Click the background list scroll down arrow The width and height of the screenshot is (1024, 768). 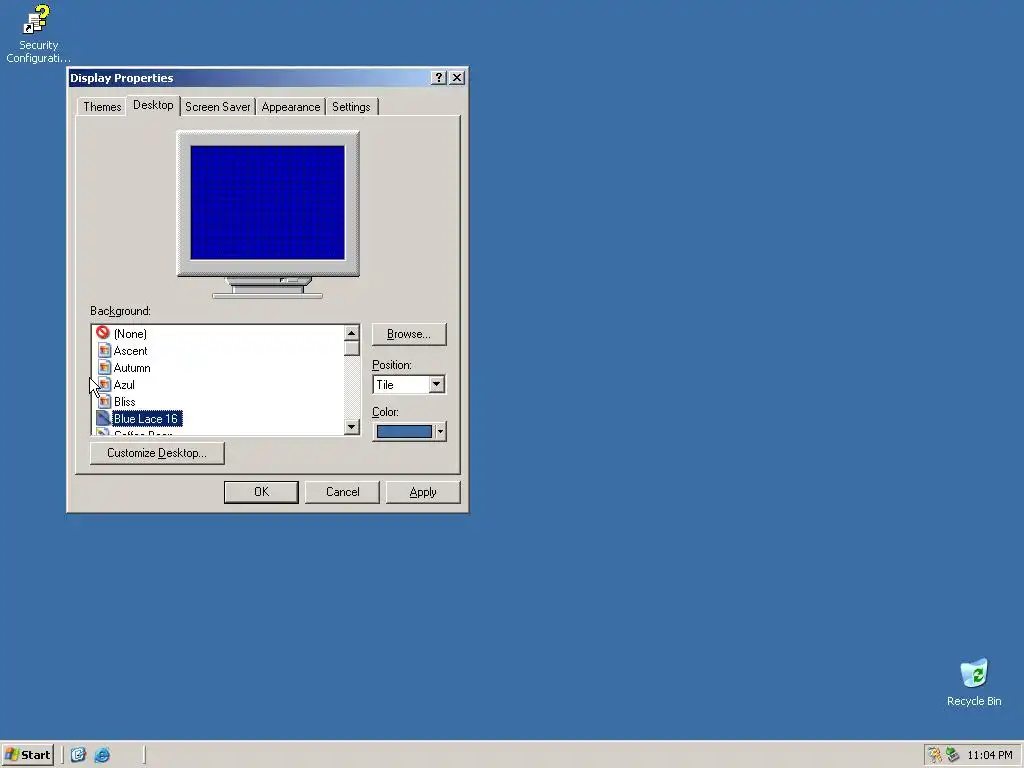click(x=351, y=426)
